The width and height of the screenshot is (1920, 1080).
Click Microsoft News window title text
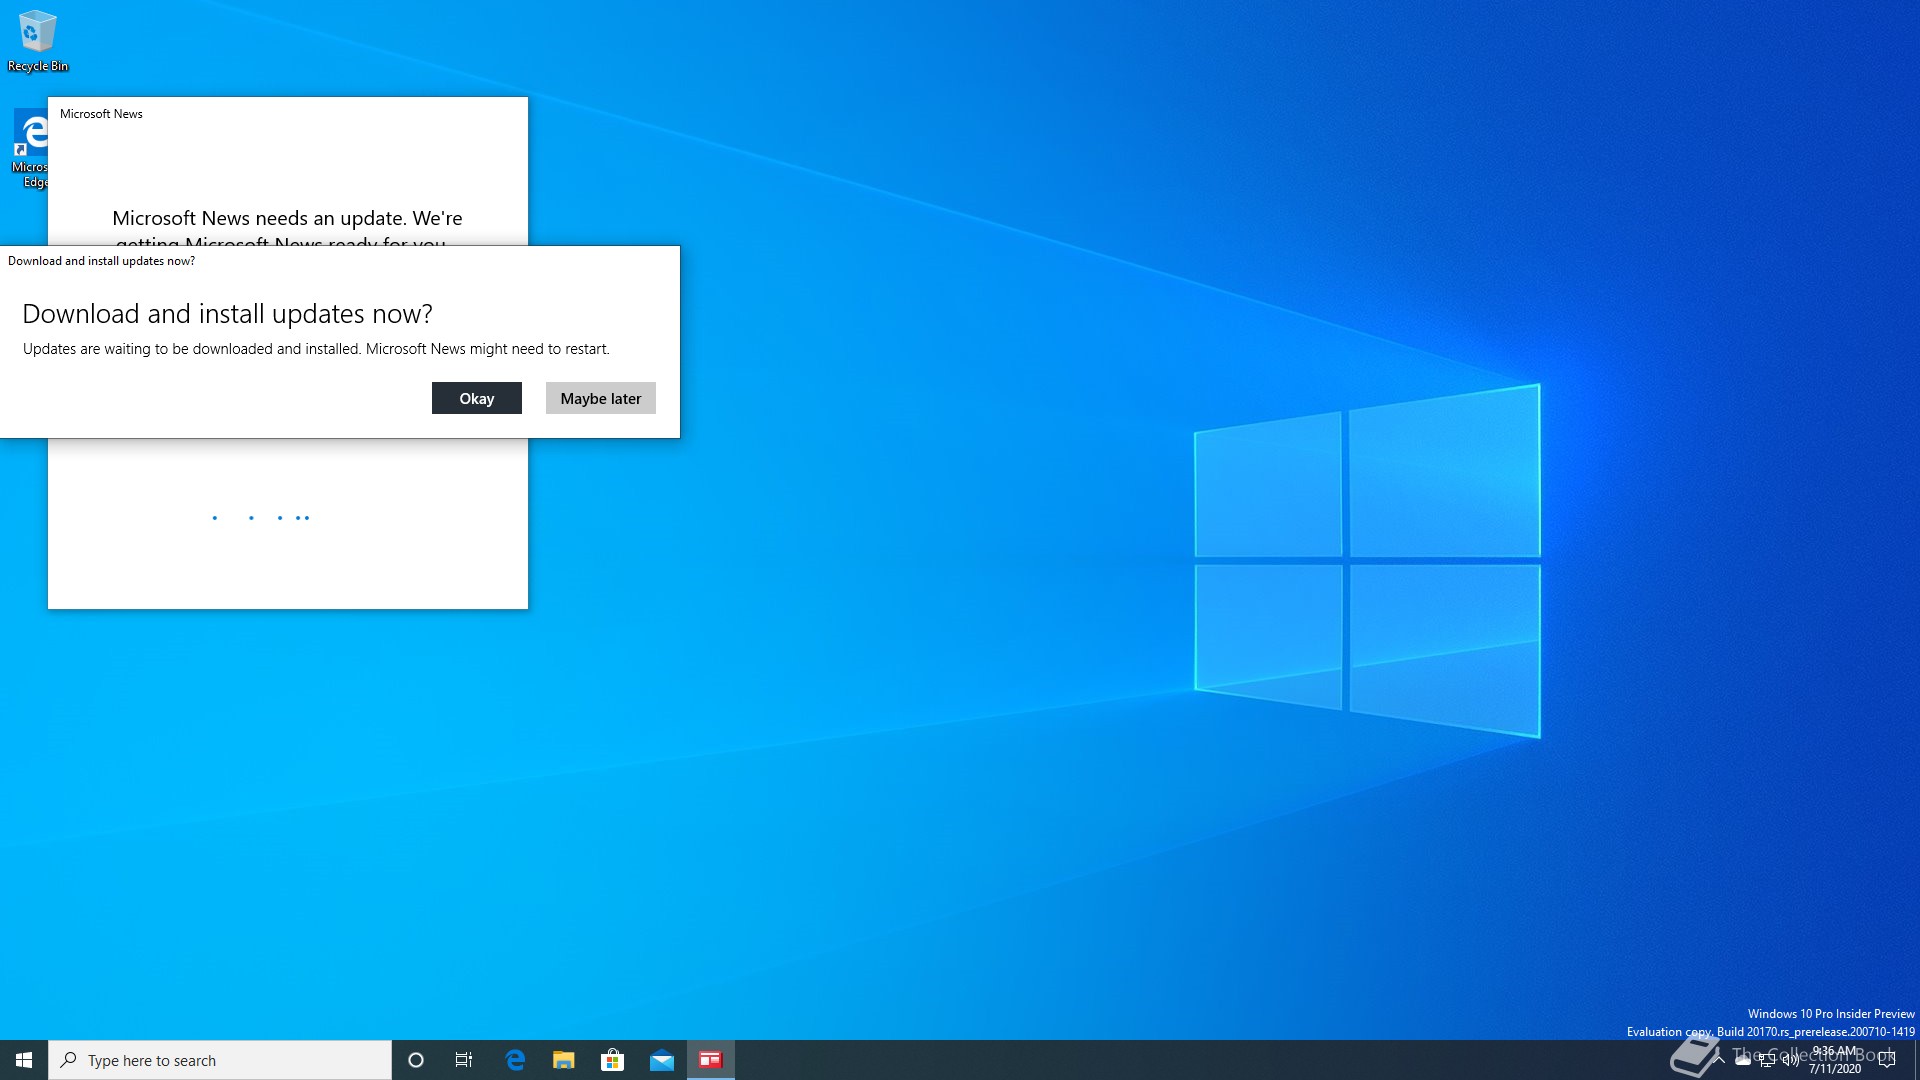point(101,114)
